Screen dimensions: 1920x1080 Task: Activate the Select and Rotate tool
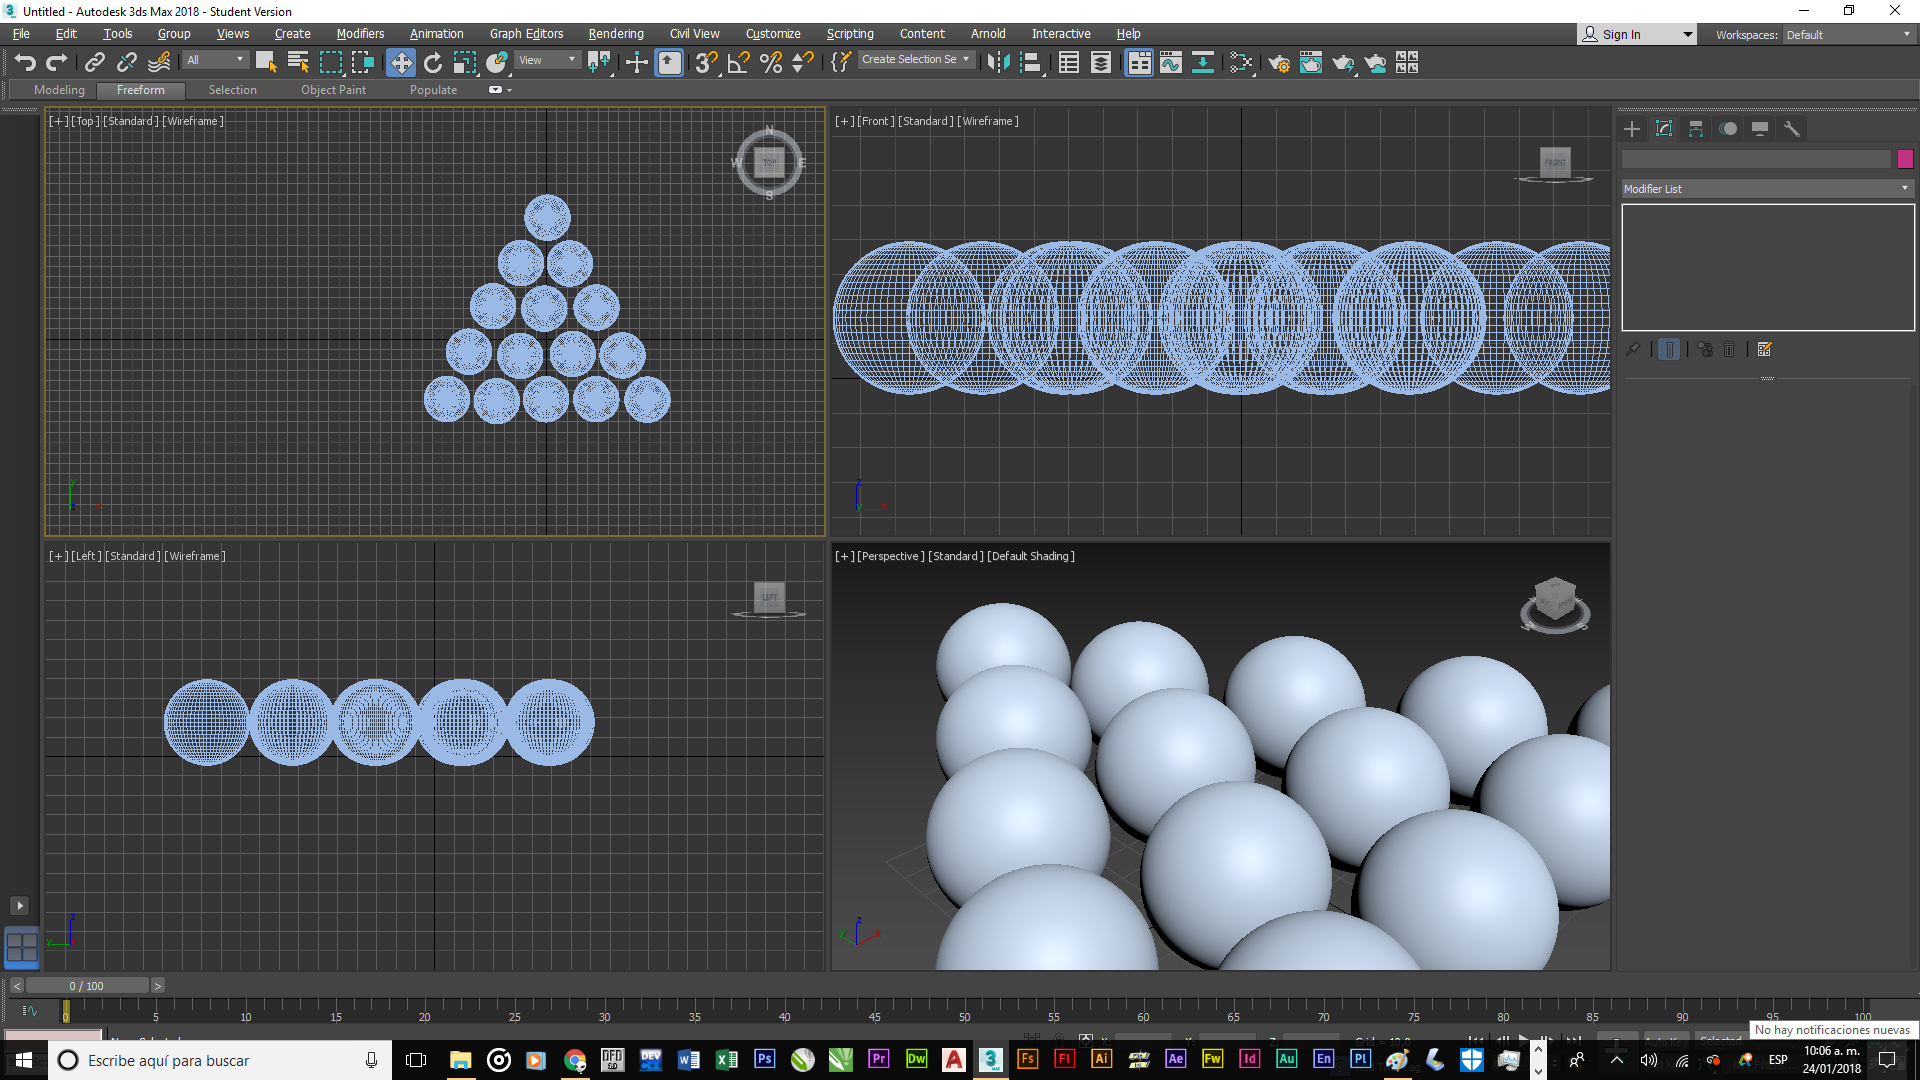click(x=433, y=62)
